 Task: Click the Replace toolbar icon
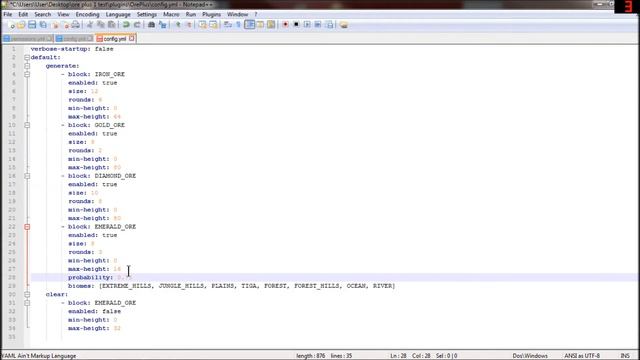click(163, 25)
